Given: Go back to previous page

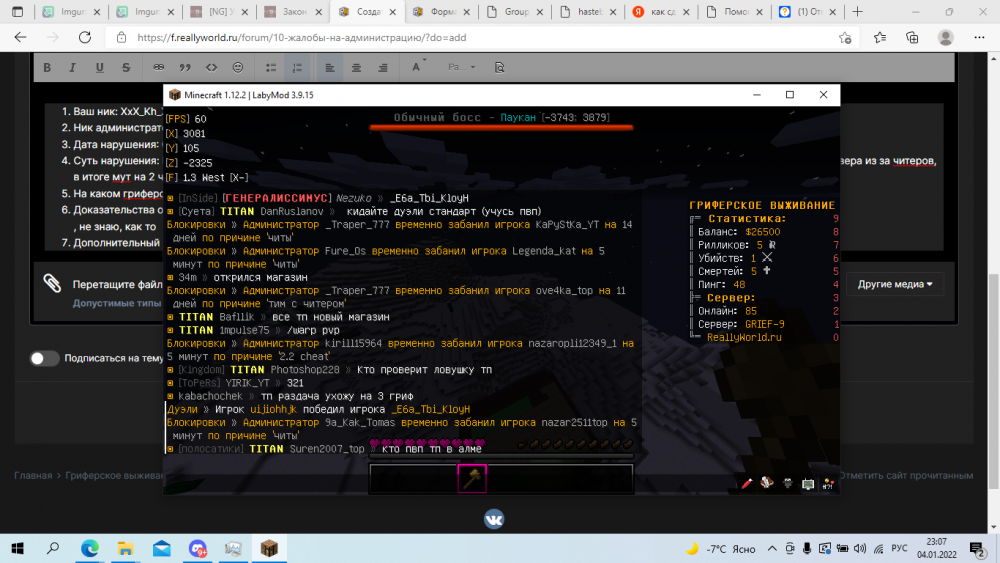Looking at the screenshot, I should click(x=20, y=38).
